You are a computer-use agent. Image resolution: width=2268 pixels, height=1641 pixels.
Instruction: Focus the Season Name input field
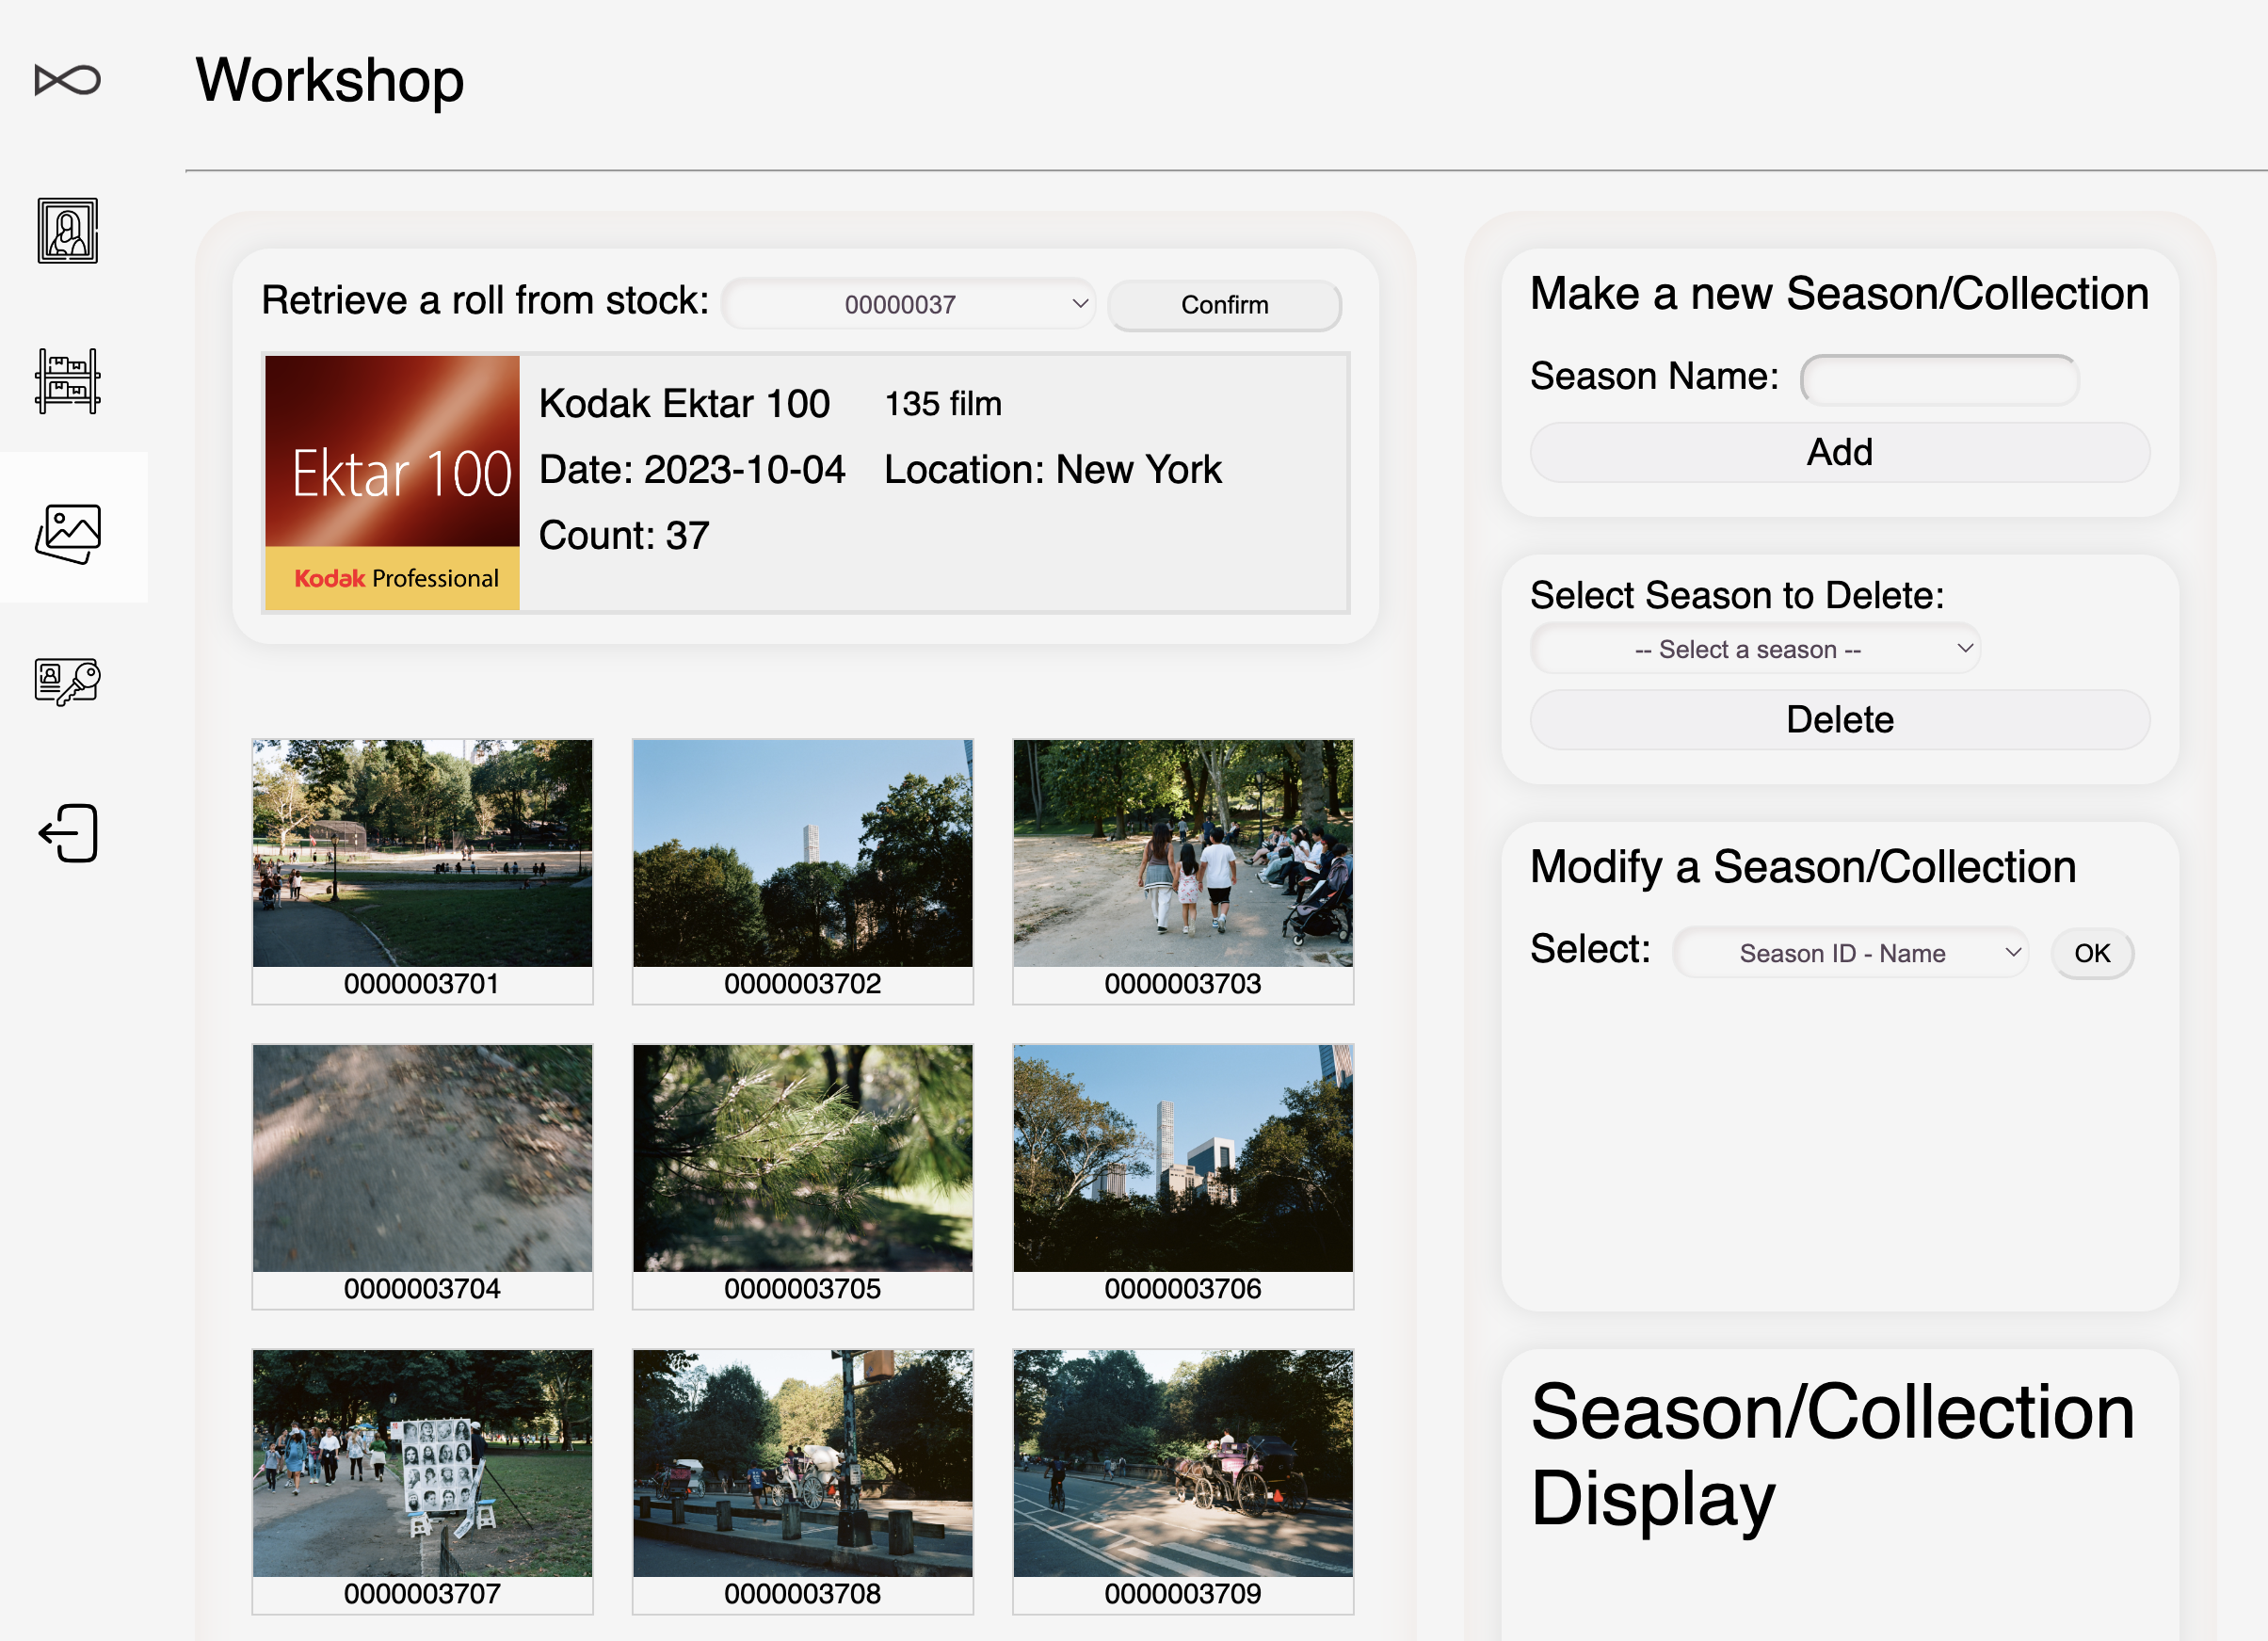[x=1939, y=379]
